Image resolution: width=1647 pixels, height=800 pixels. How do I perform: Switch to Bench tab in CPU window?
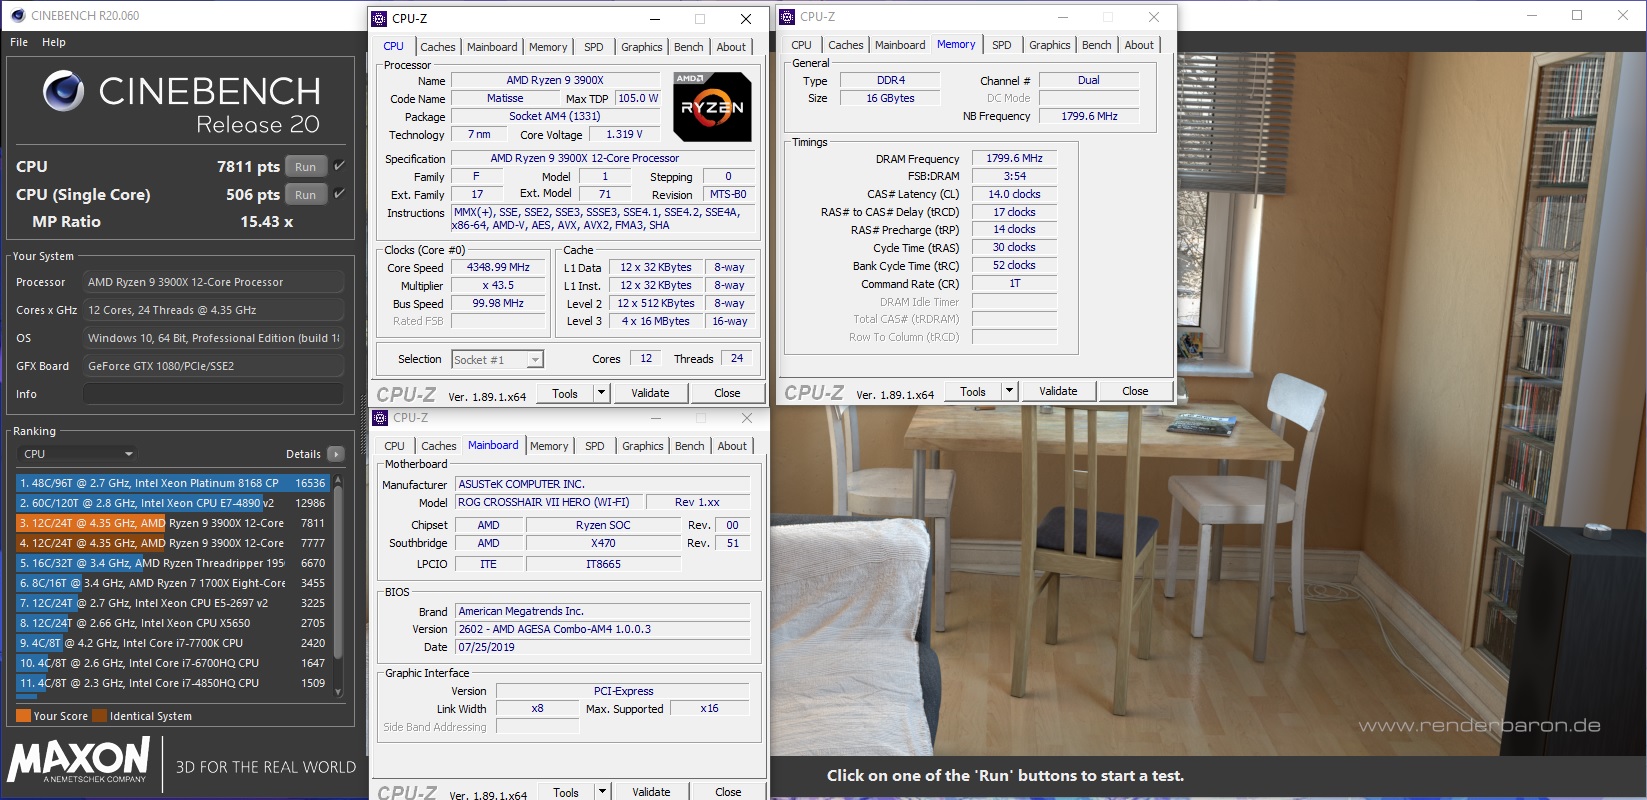tap(688, 47)
